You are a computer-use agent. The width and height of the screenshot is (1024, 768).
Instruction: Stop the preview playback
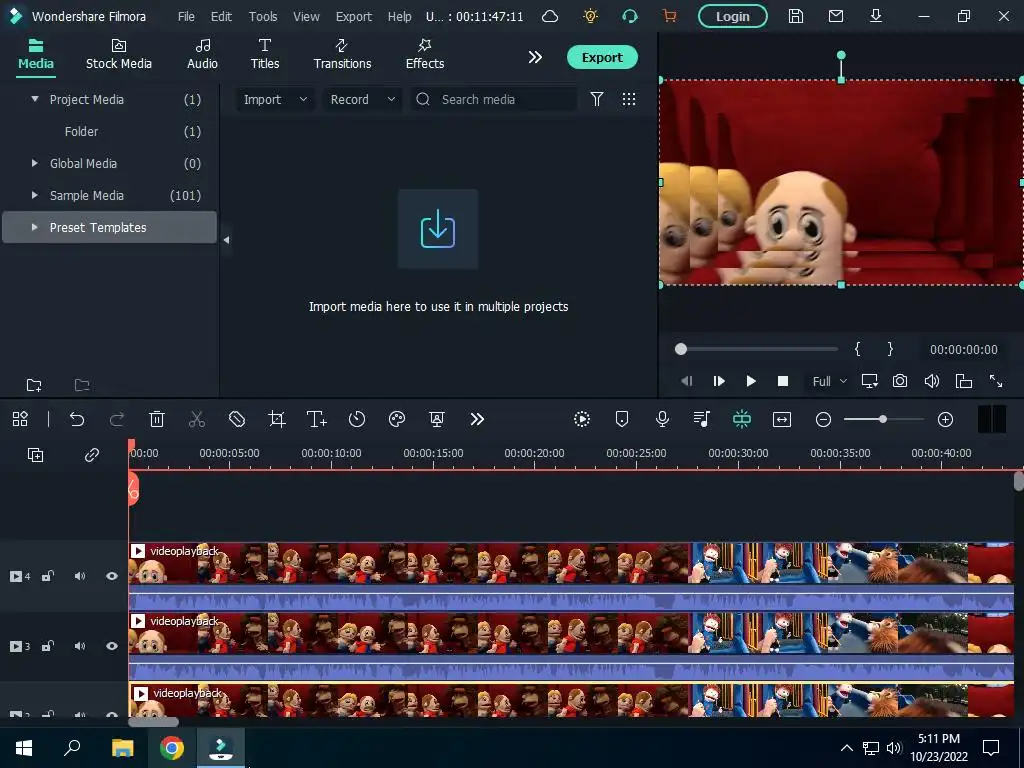pos(782,381)
